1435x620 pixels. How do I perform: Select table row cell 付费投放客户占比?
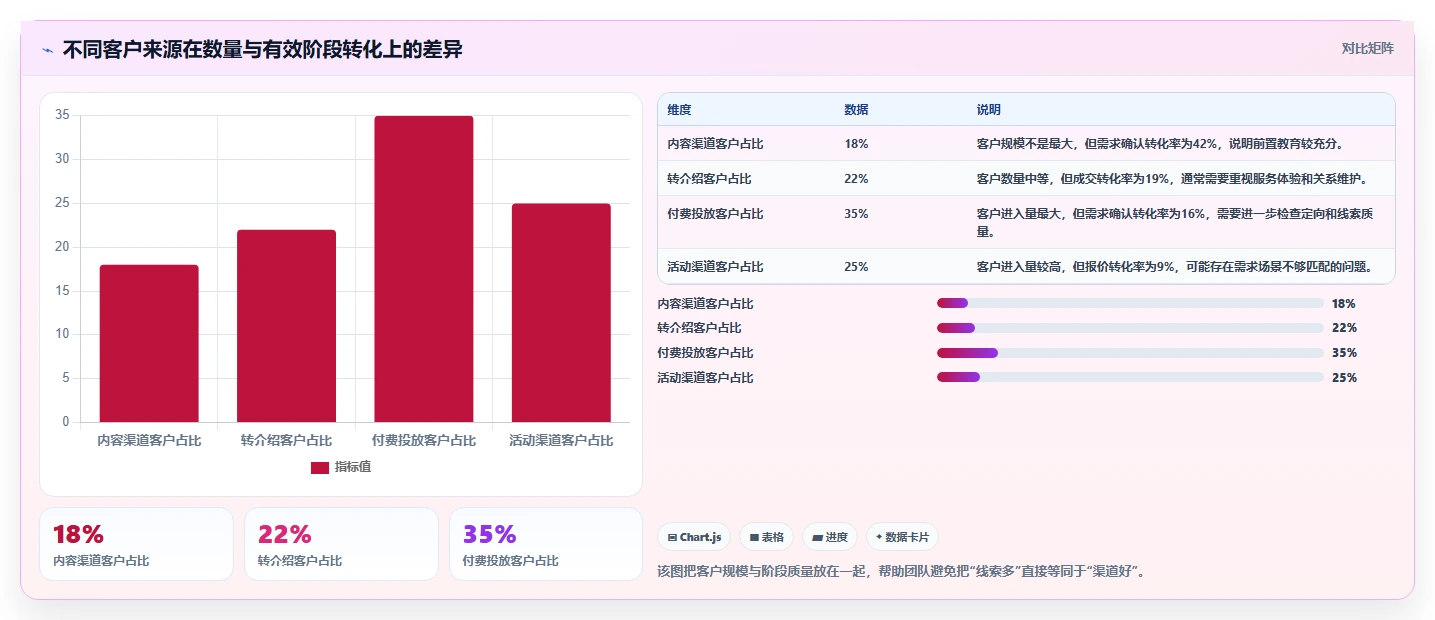coord(715,213)
